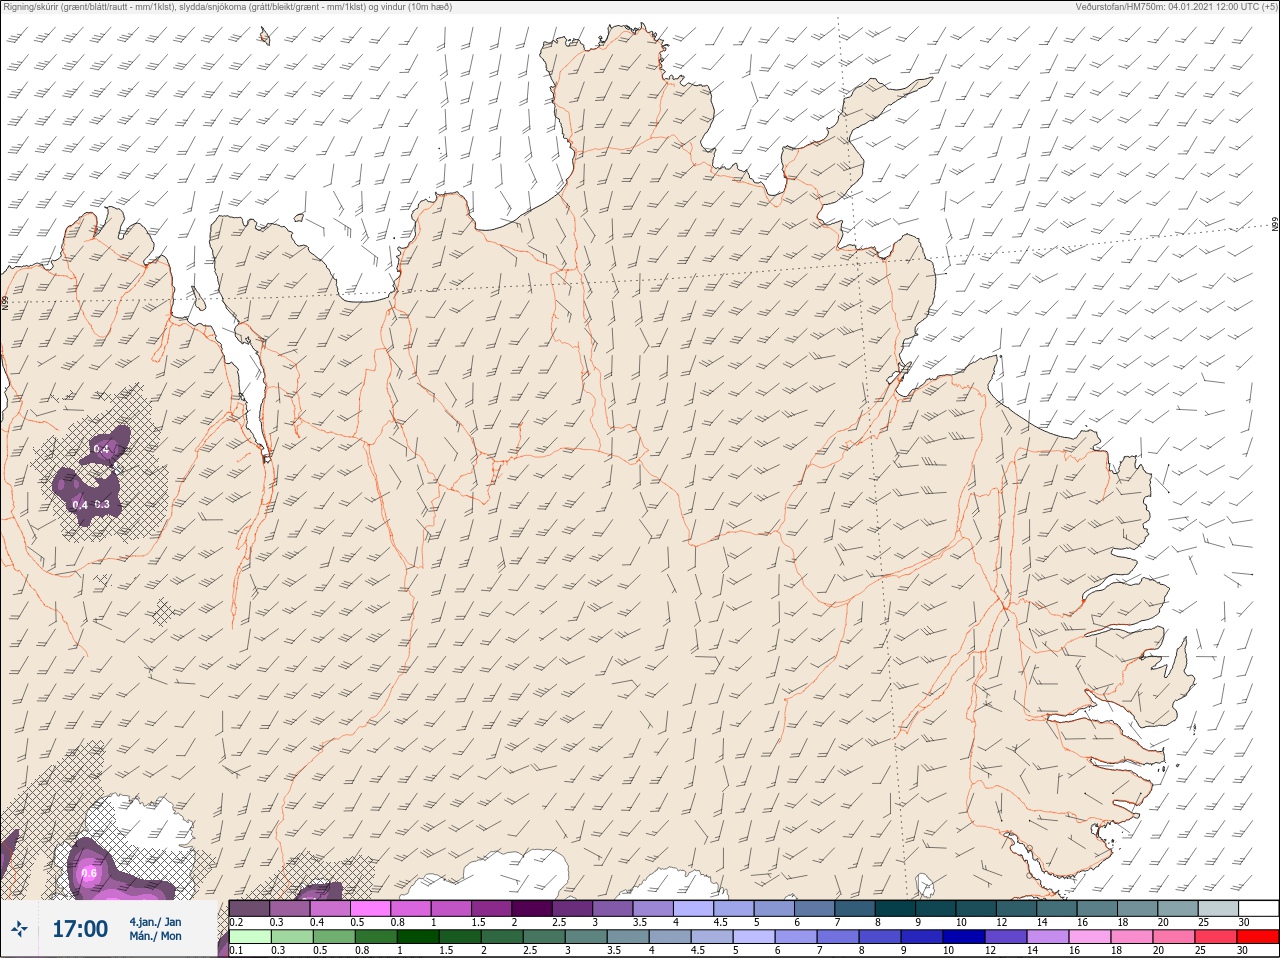Image resolution: width=1280 pixels, height=958 pixels.
Task: Click the 17:00 forecast time display
Action: click(80, 929)
